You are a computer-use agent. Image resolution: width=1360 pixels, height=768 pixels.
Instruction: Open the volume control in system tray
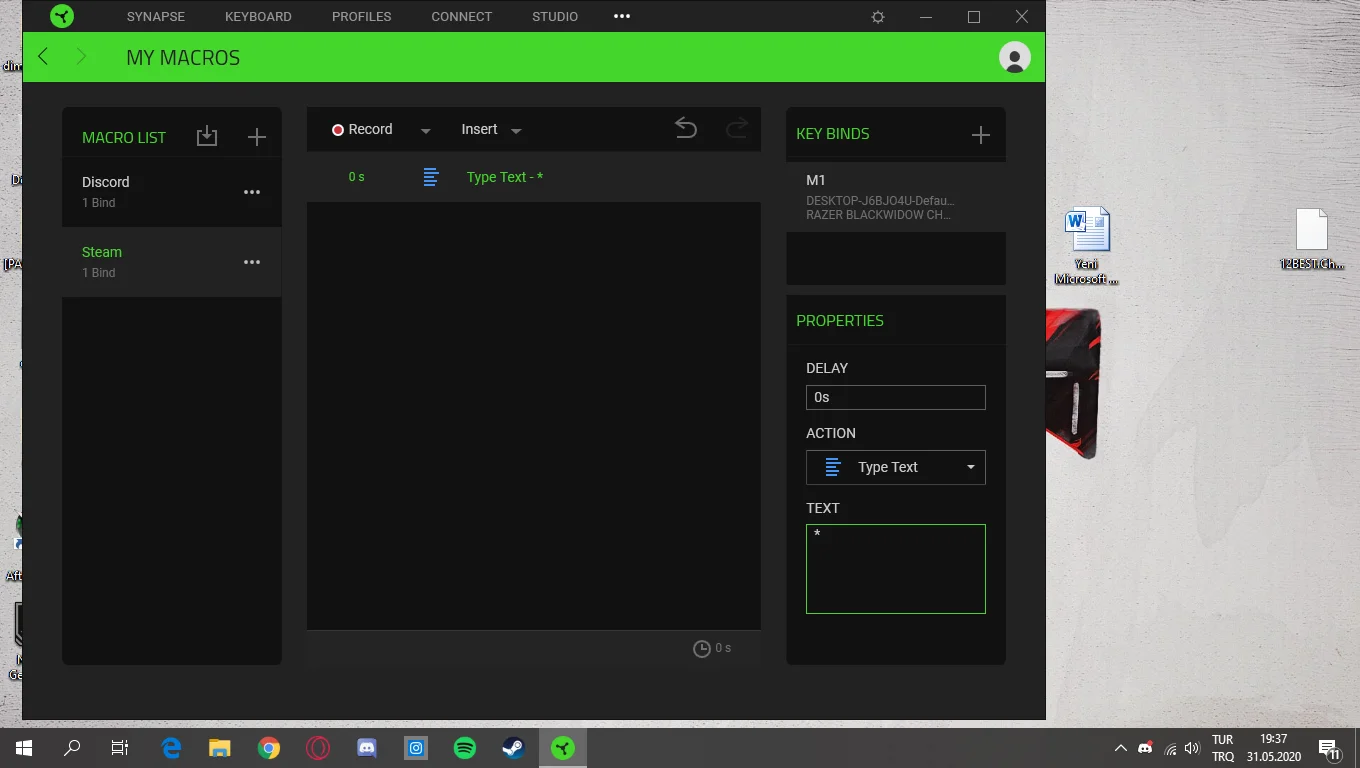pos(1192,748)
